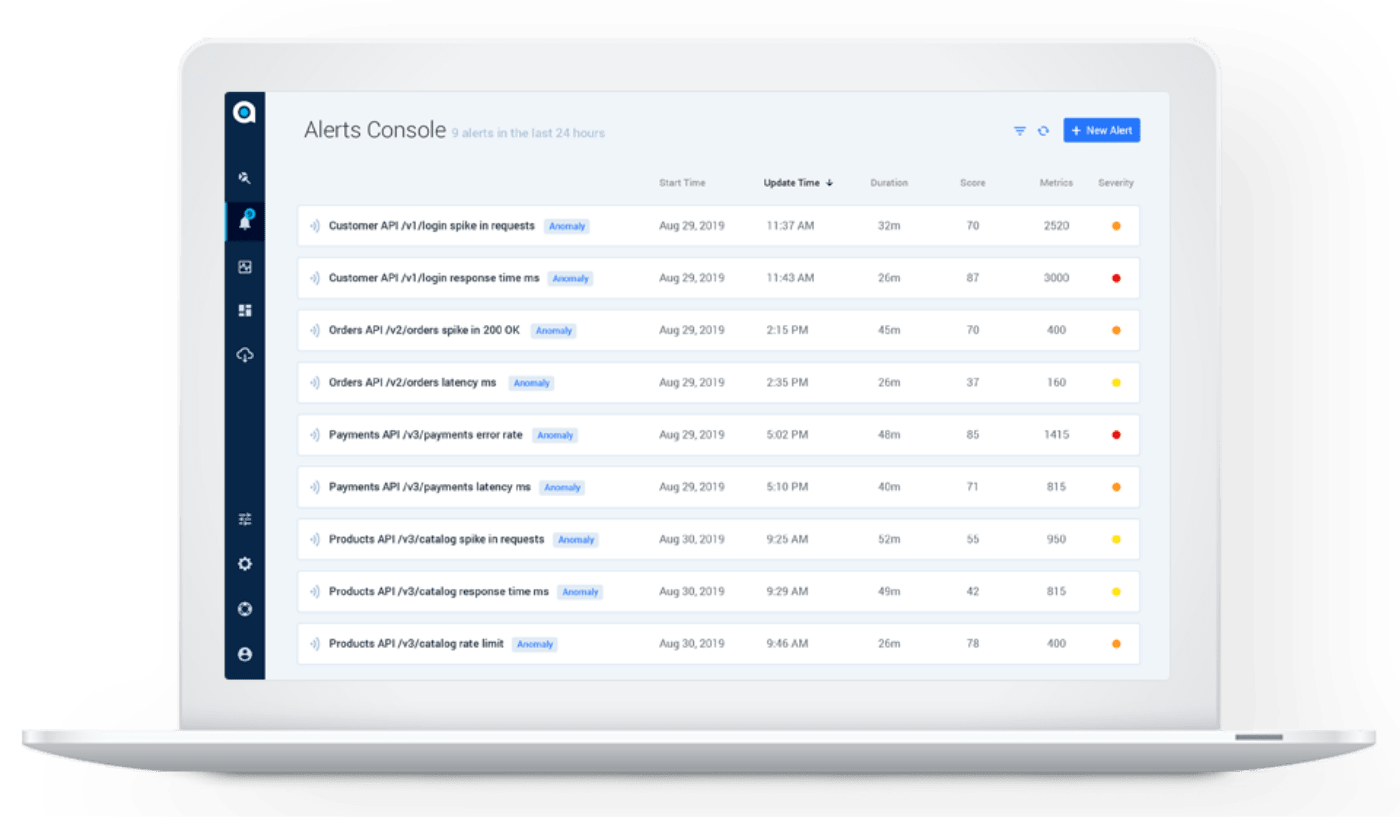
Task: Sort by the Start Time column header
Action: click(x=682, y=183)
